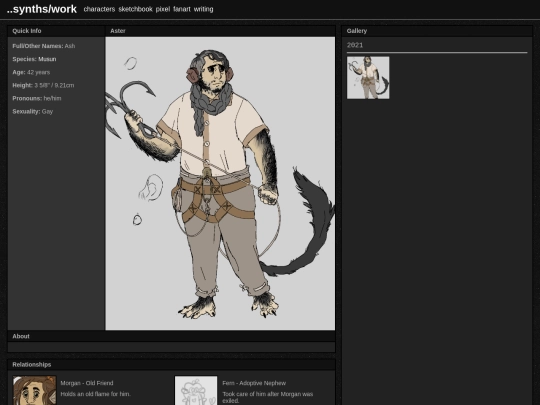
Task: Click the Relationships section header
Action: 171,364
